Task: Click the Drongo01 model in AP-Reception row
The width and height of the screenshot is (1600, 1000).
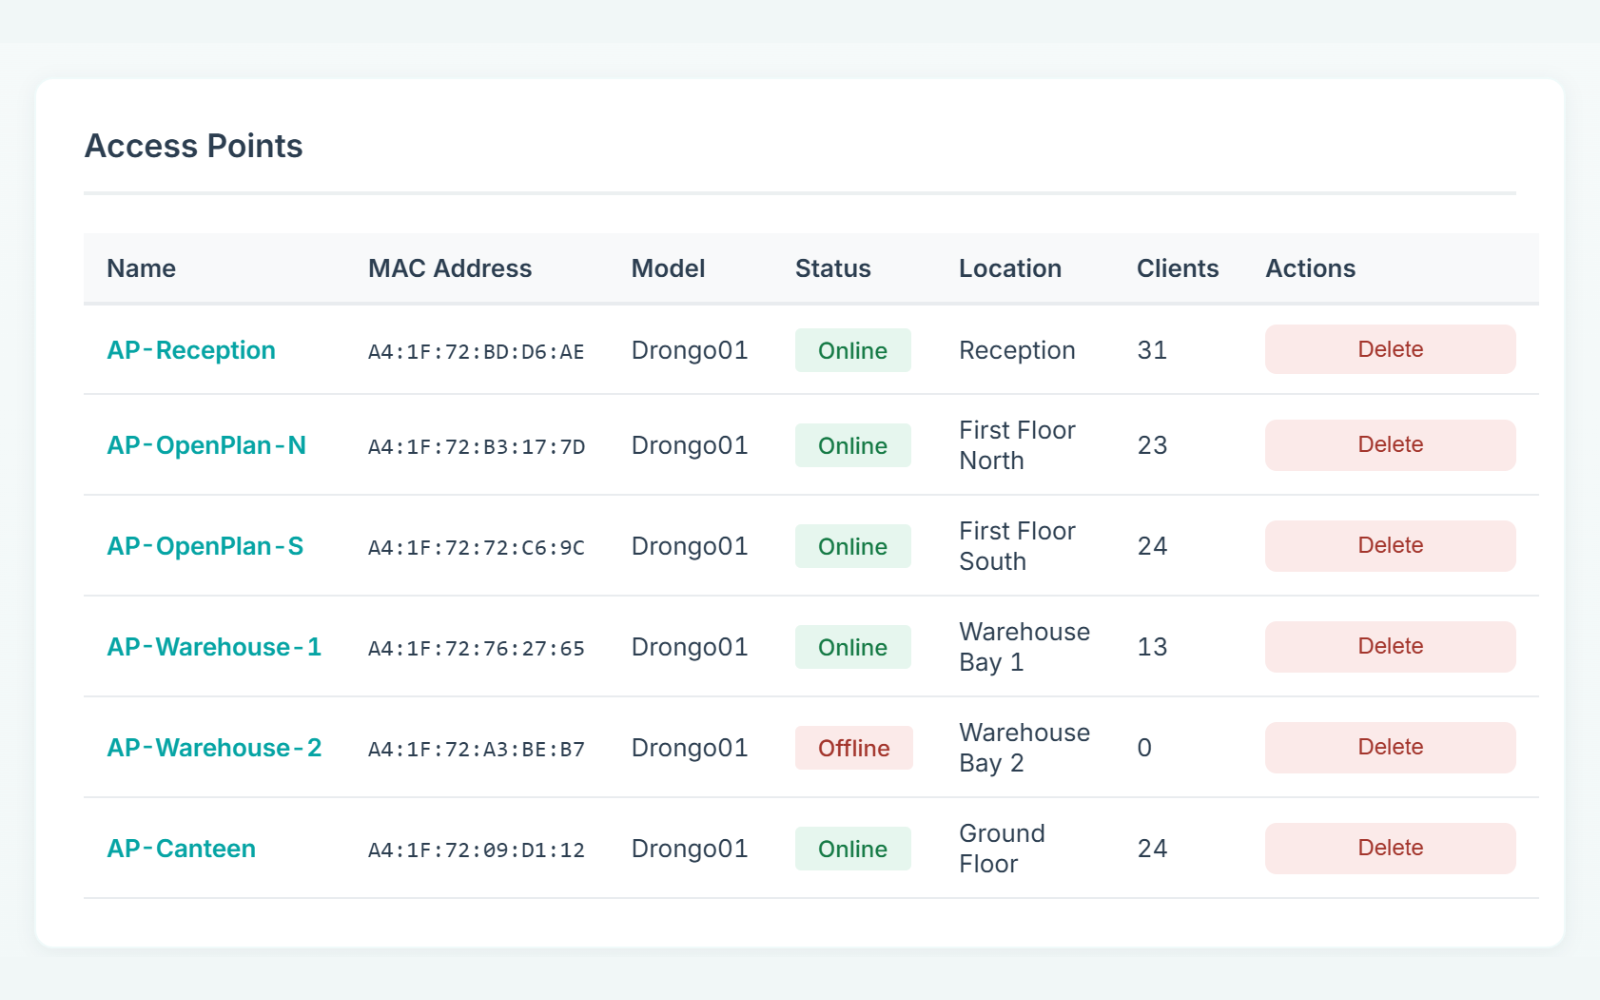Action: [690, 350]
